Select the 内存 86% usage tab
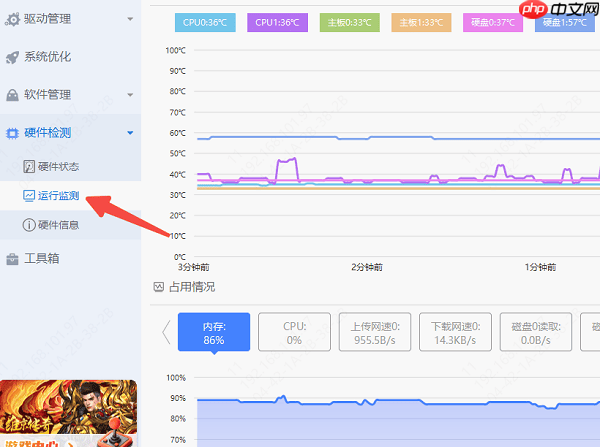Image resolution: width=600 pixels, height=447 pixels. tap(214, 332)
